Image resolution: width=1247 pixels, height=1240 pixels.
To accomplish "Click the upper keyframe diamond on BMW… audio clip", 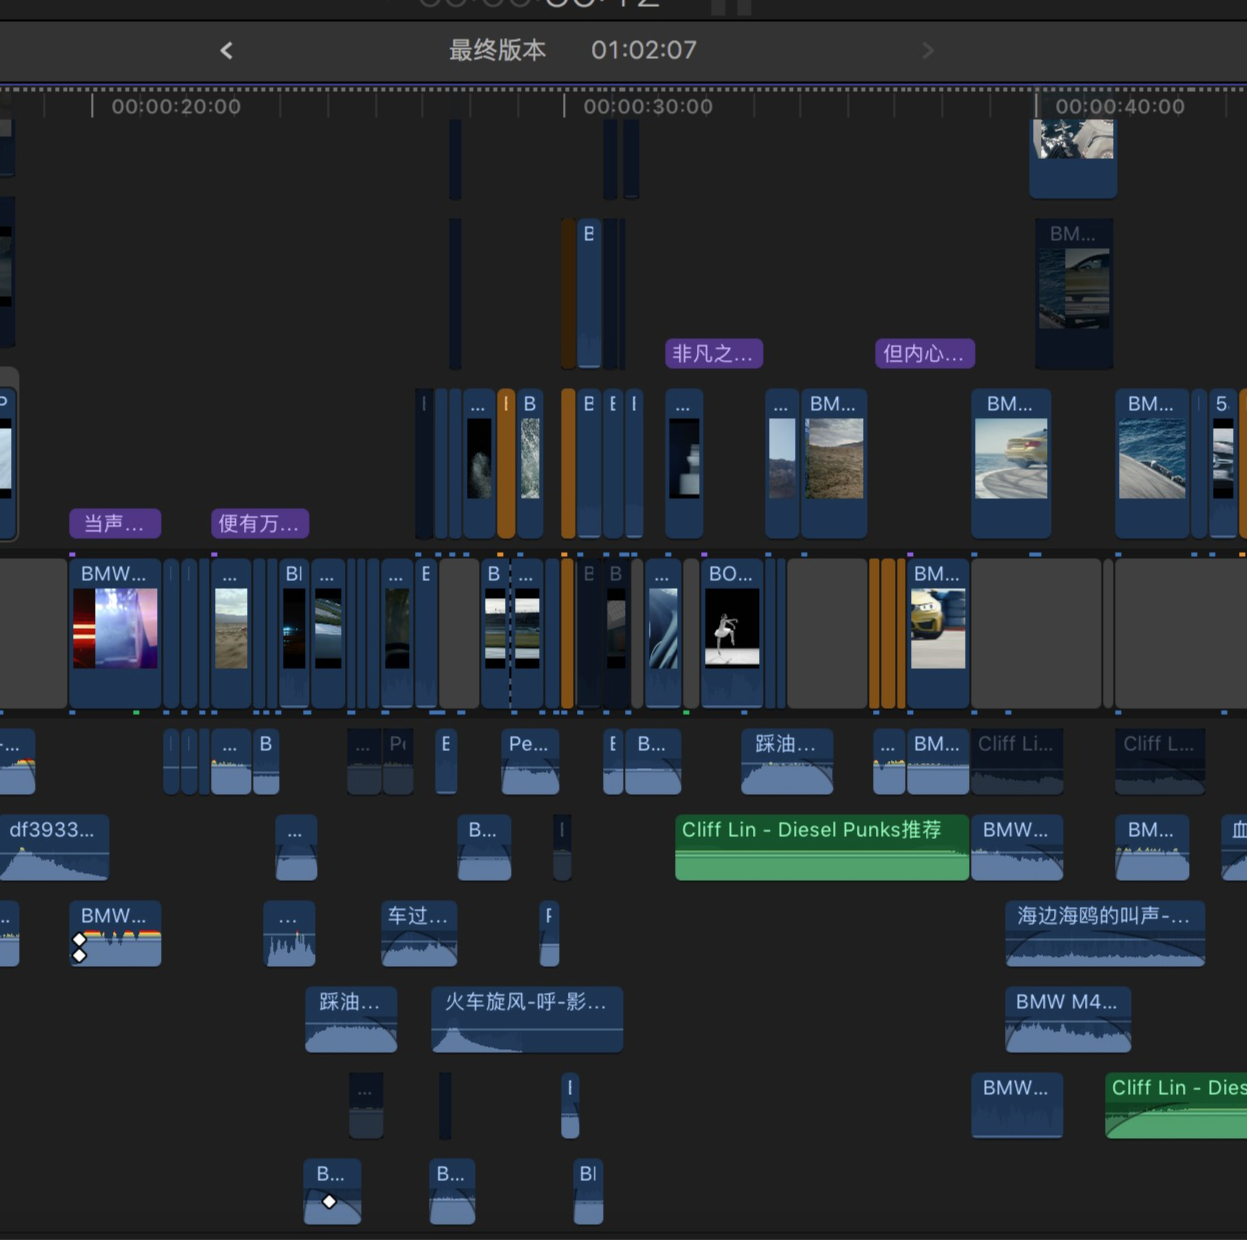I will tap(79, 939).
